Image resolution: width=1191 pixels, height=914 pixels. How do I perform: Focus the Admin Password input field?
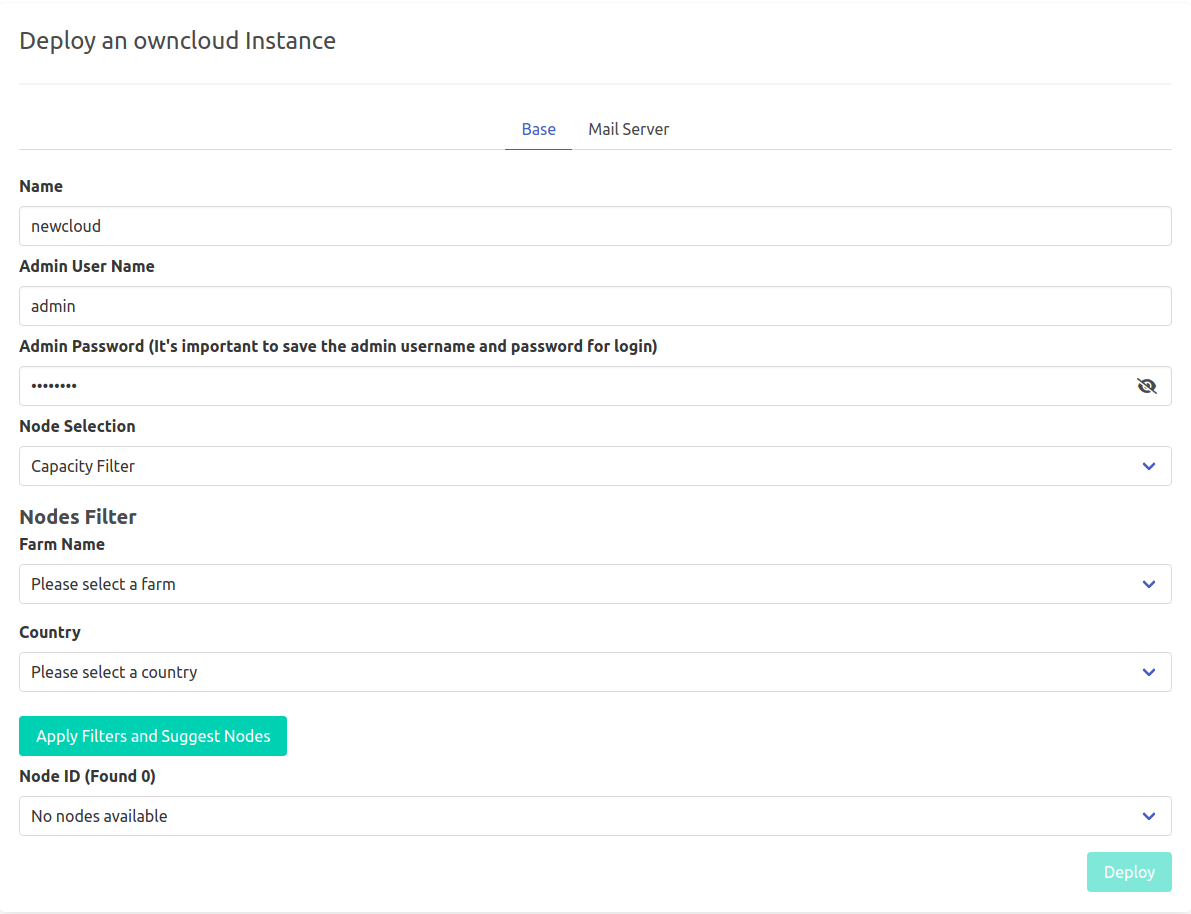570,386
